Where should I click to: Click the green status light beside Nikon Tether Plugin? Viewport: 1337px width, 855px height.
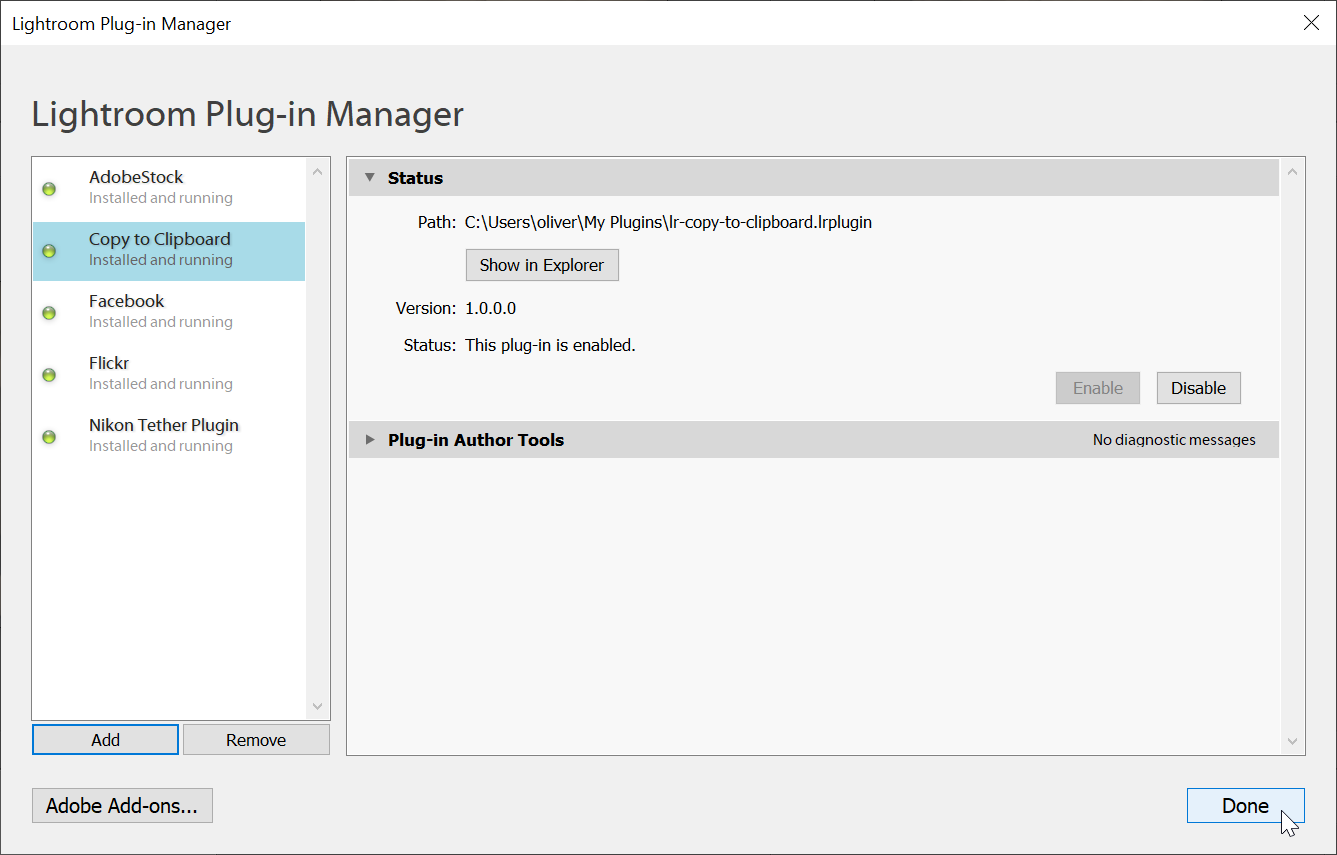[x=48, y=437]
